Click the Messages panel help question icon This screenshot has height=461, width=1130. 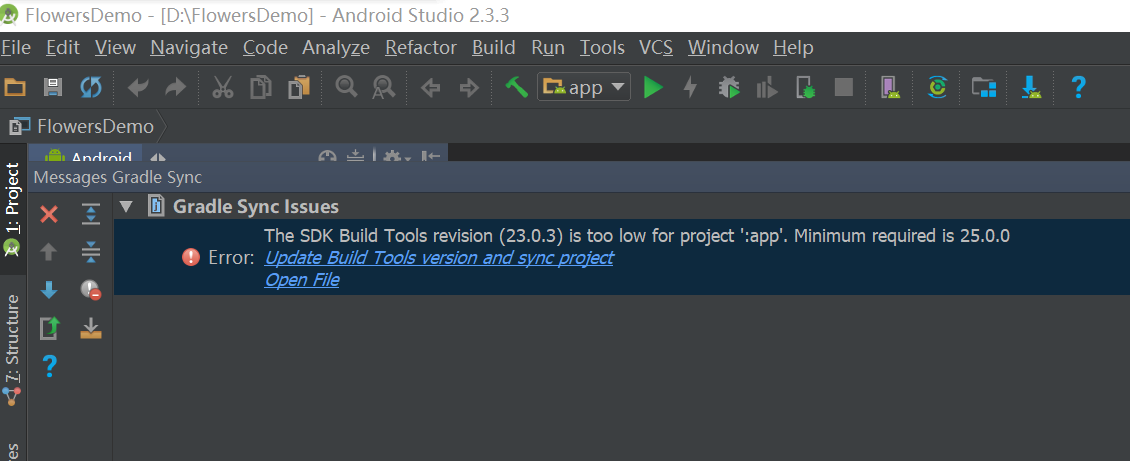[x=49, y=367]
